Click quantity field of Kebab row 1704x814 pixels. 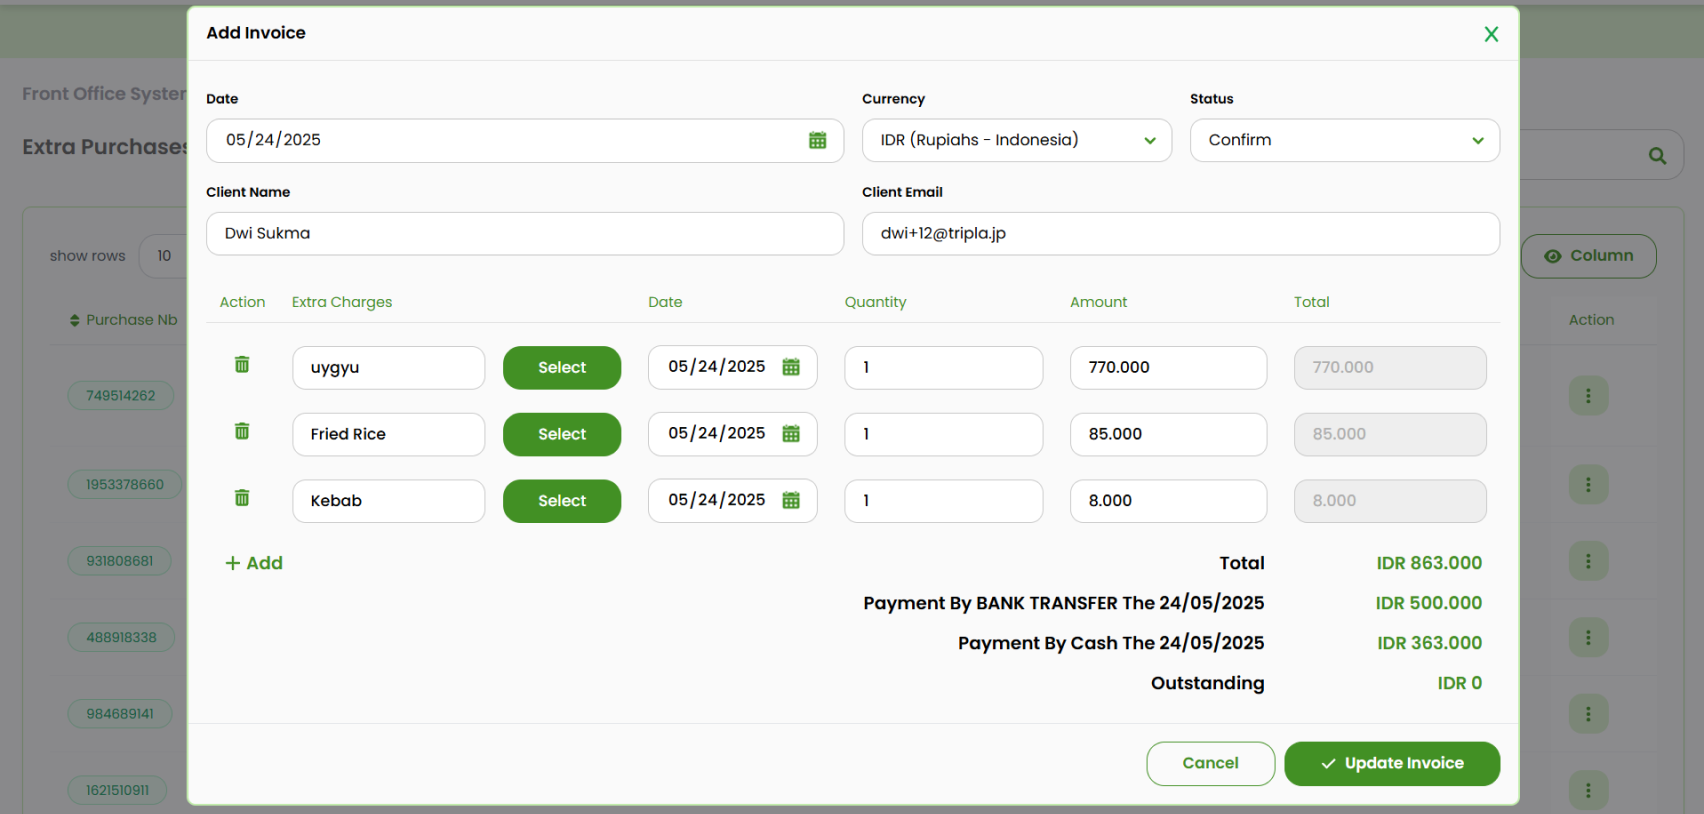pos(943,500)
